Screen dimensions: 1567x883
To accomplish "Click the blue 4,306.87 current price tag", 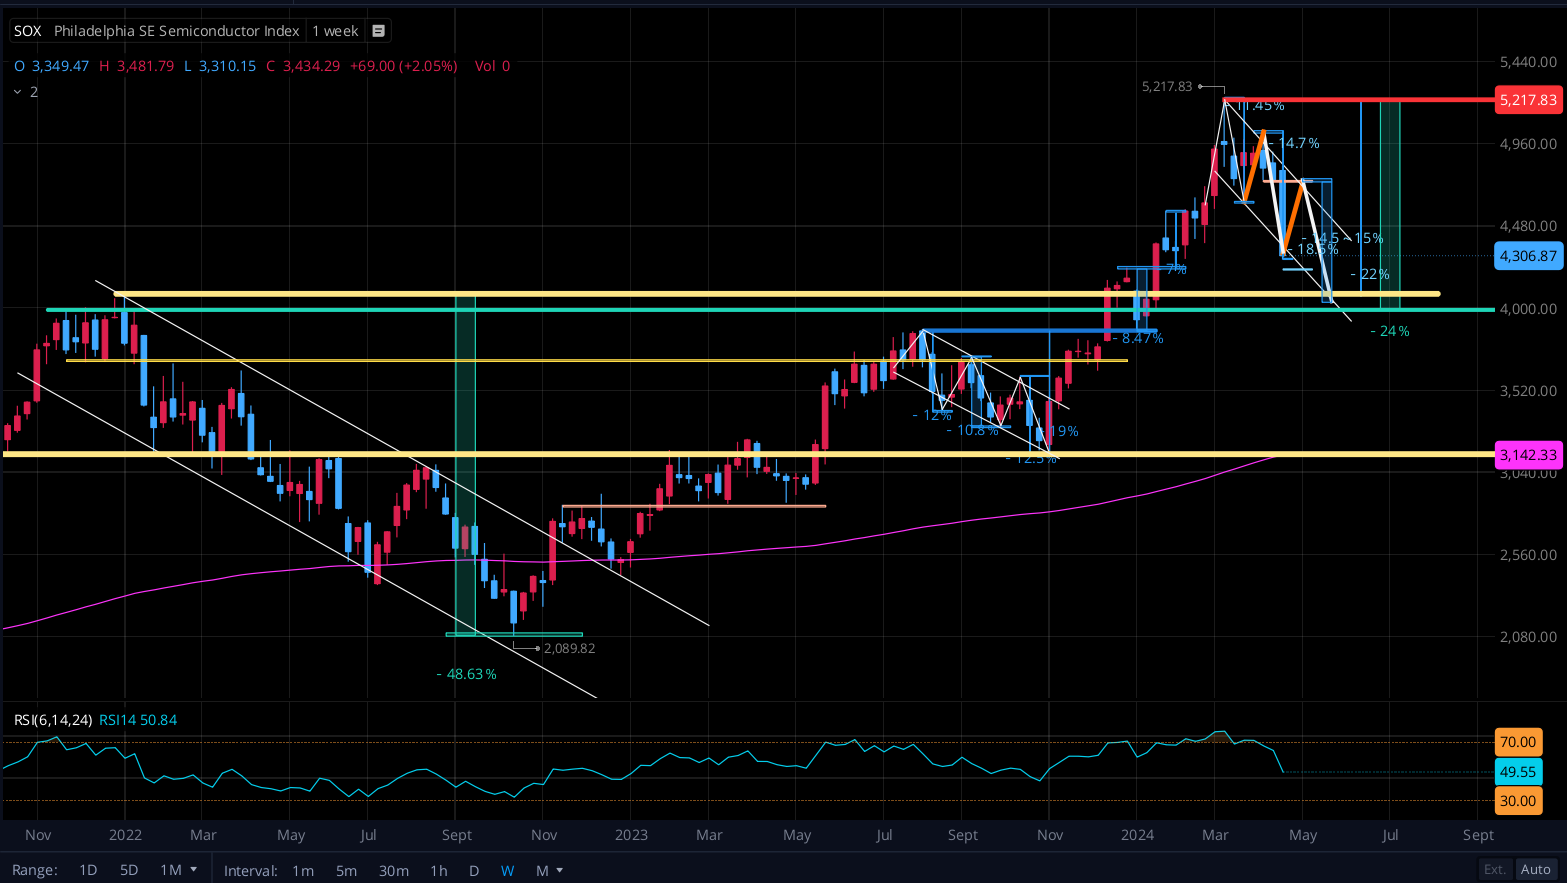I will coord(1527,255).
